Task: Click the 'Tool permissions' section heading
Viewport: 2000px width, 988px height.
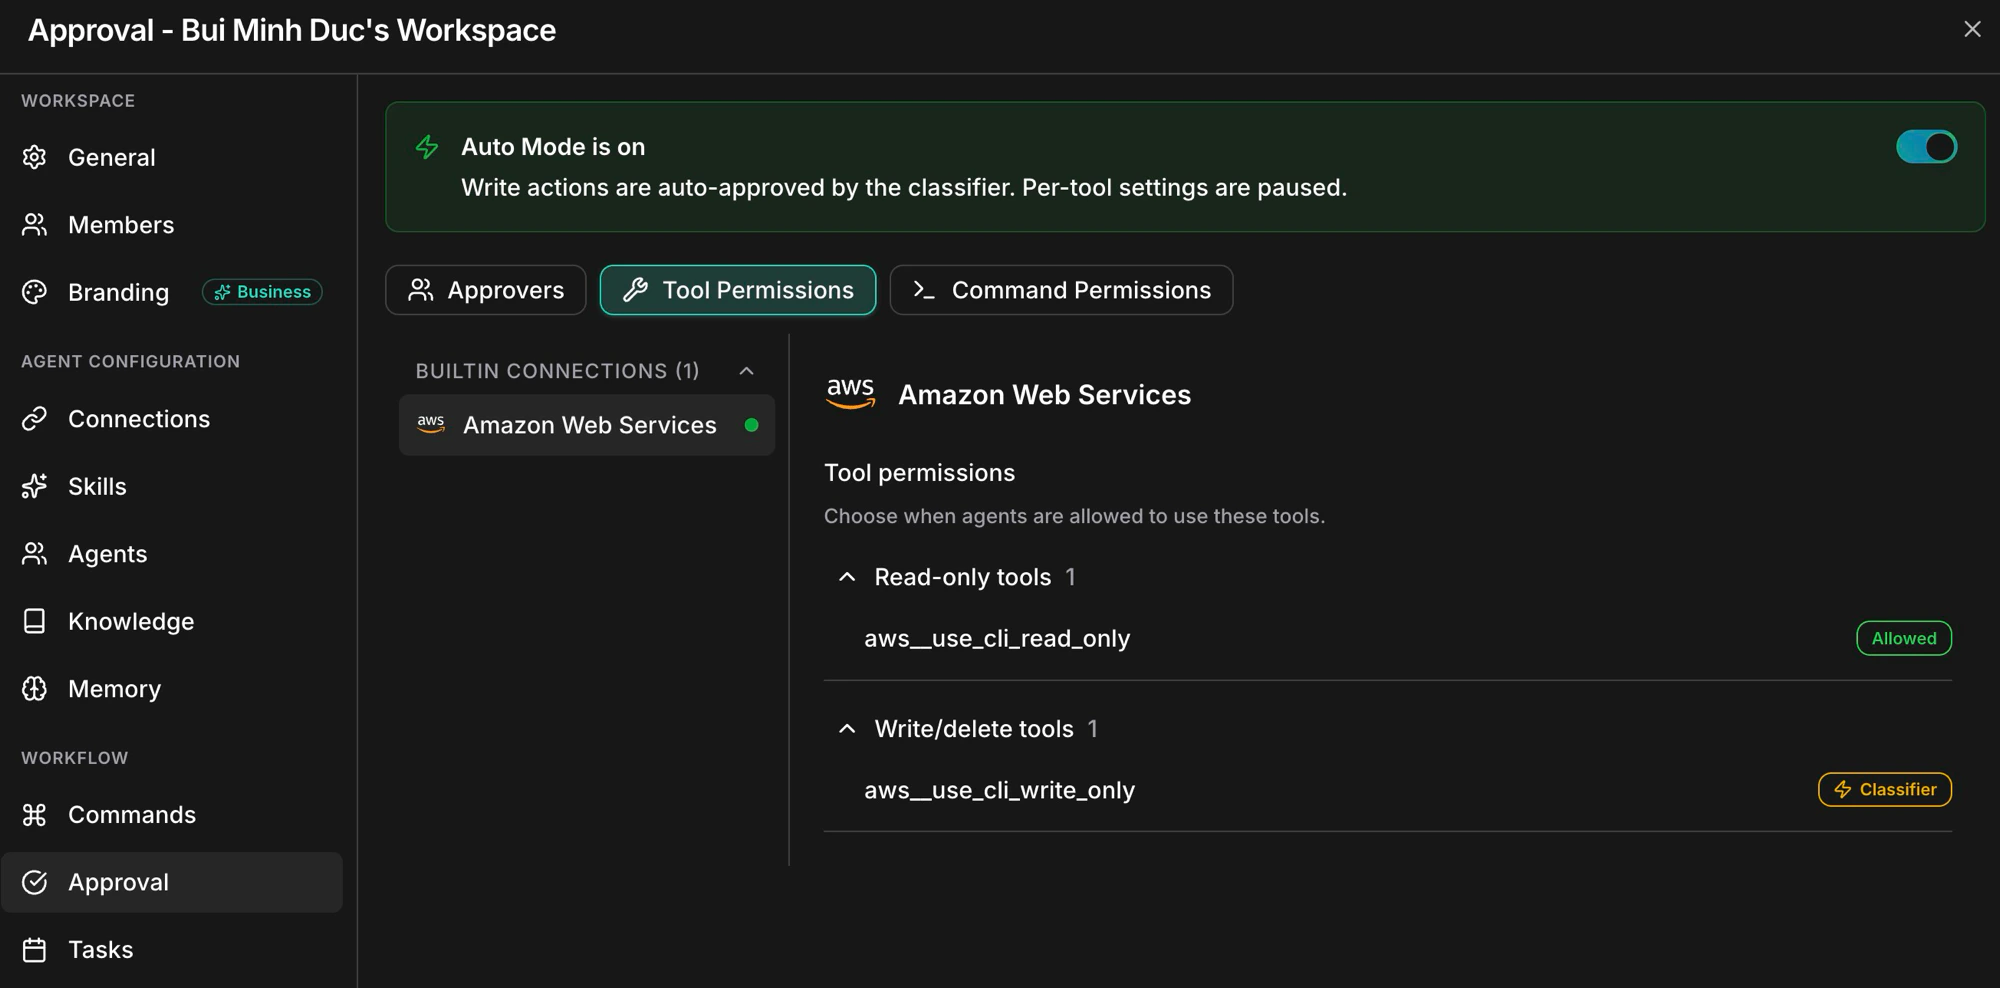Action: (x=919, y=473)
